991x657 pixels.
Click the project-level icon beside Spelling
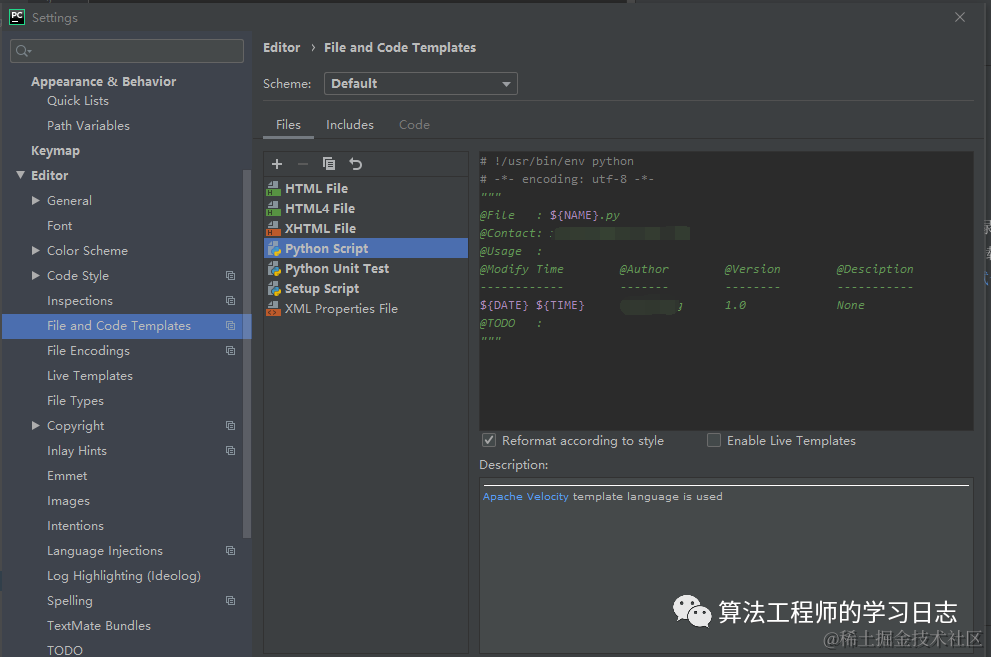click(231, 601)
